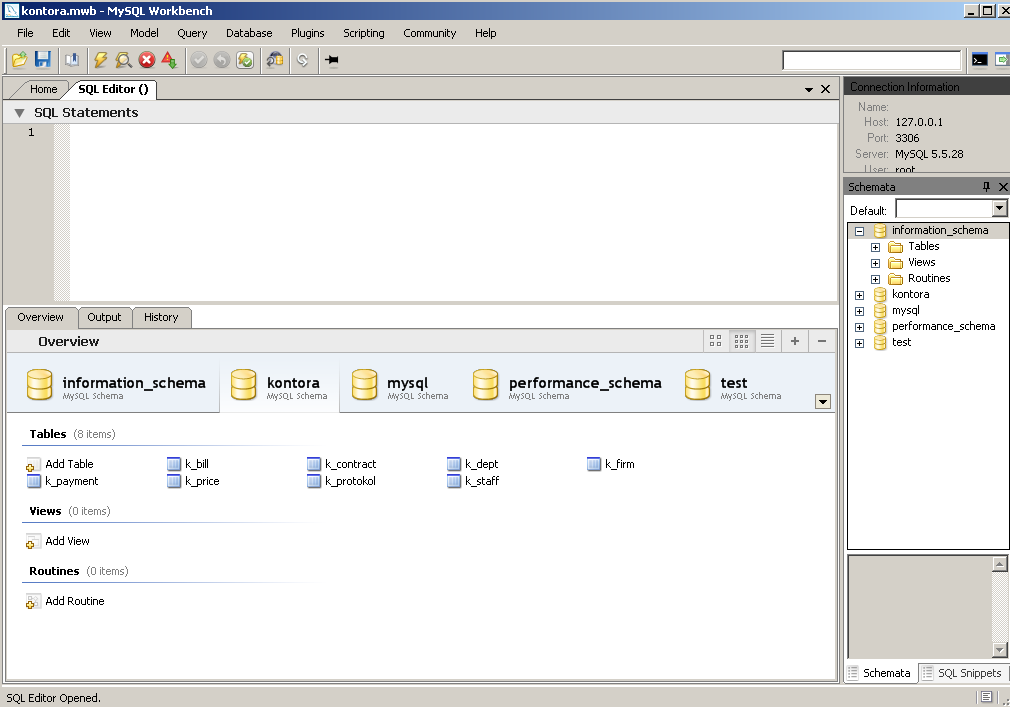
Task: Expand the kontora schema tree node
Action: click(x=859, y=295)
